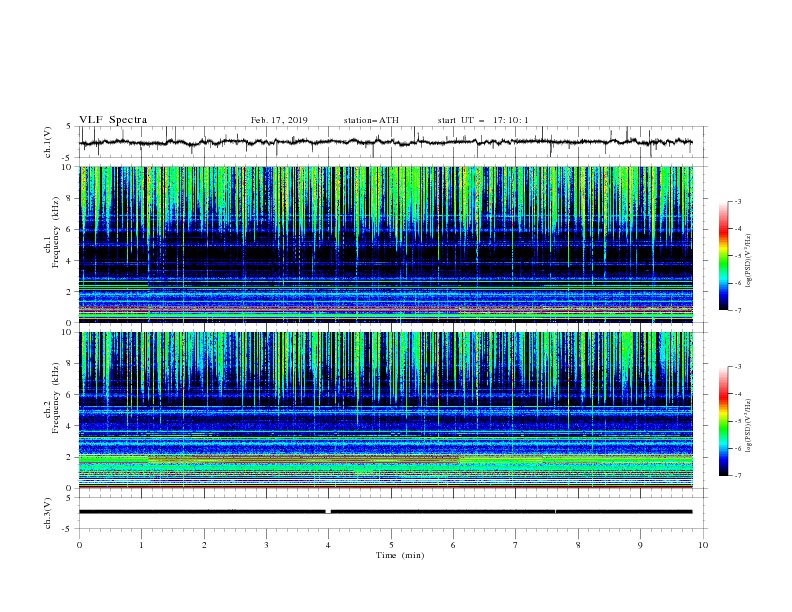
Task: Click the "1" tick on the time axis
Action: click(x=141, y=545)
